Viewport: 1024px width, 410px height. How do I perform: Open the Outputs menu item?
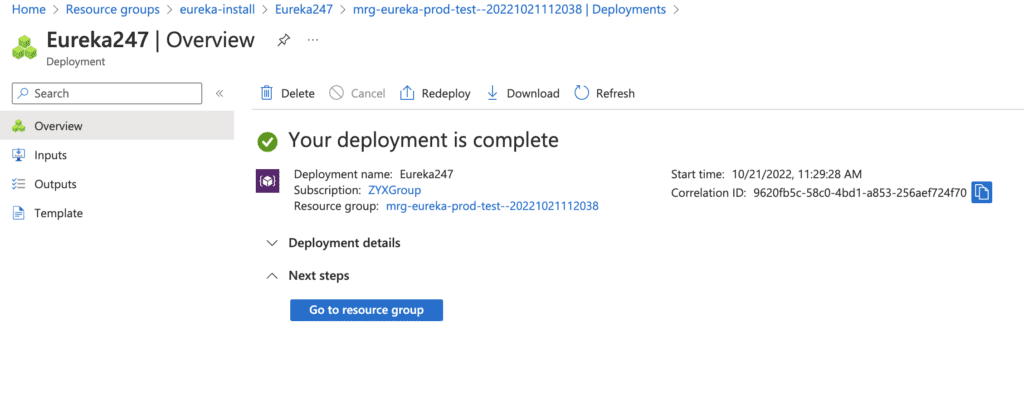(x=117, y=184)
